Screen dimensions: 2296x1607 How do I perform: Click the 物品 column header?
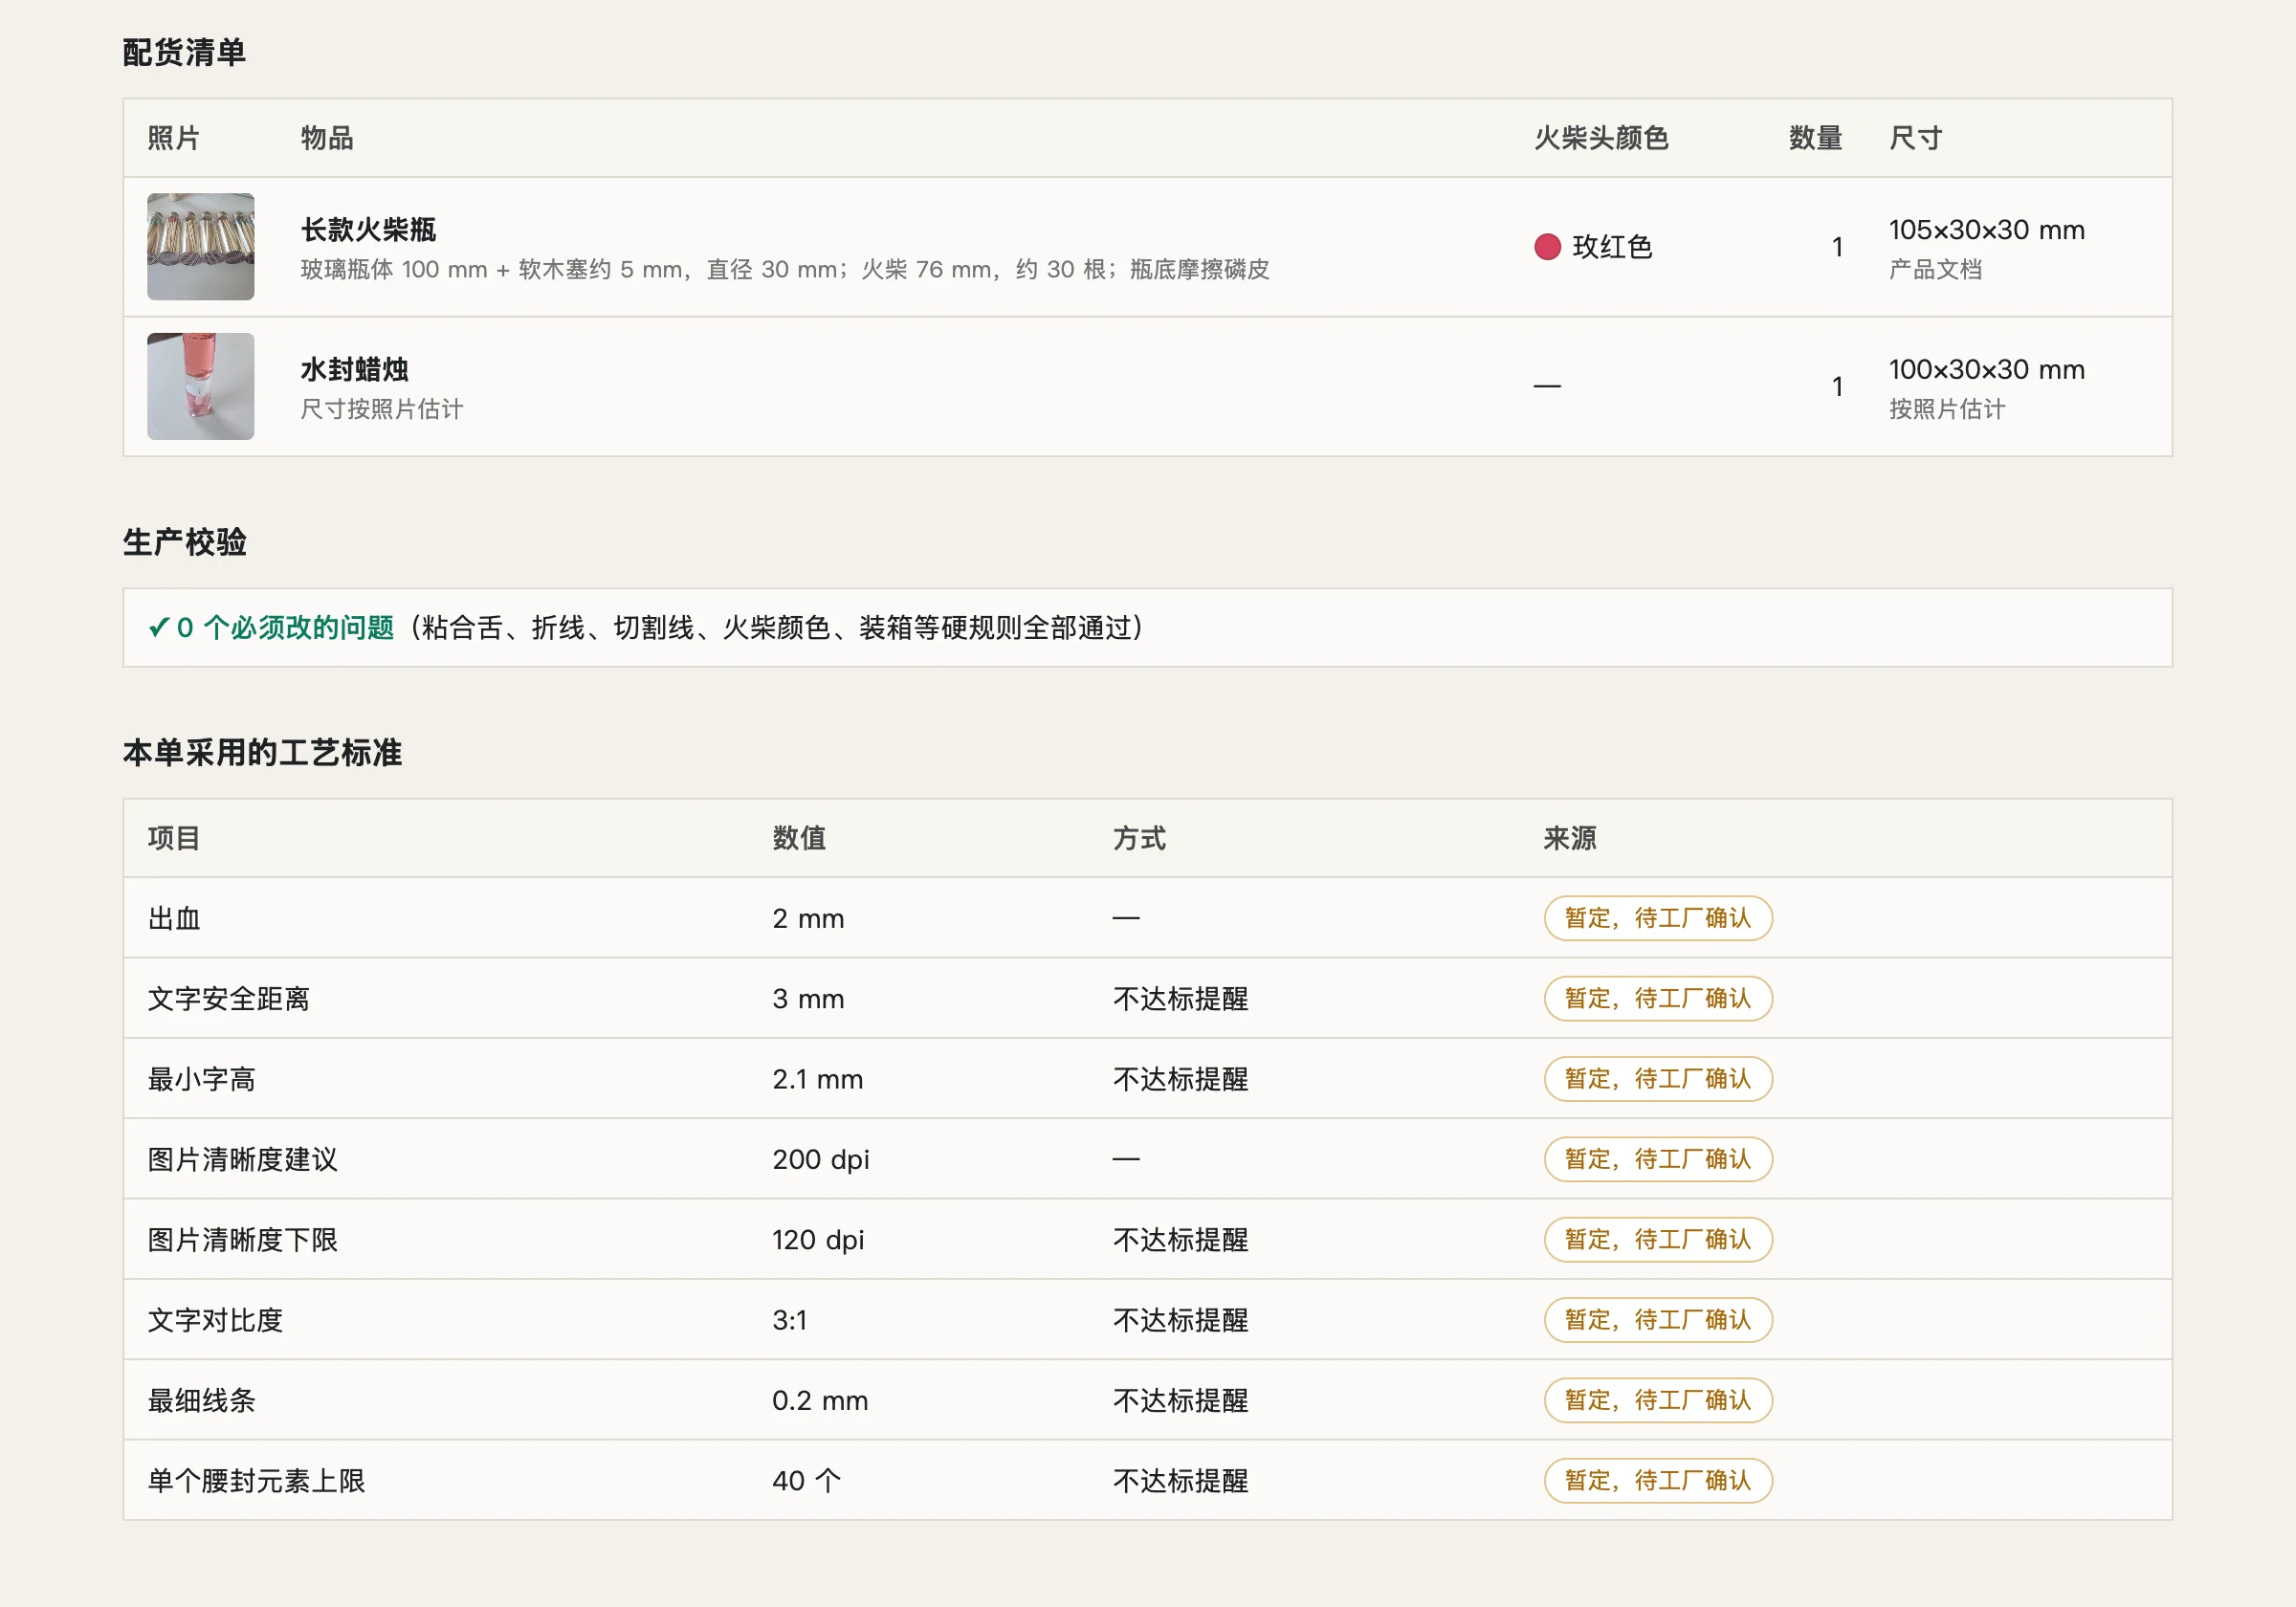327,138
